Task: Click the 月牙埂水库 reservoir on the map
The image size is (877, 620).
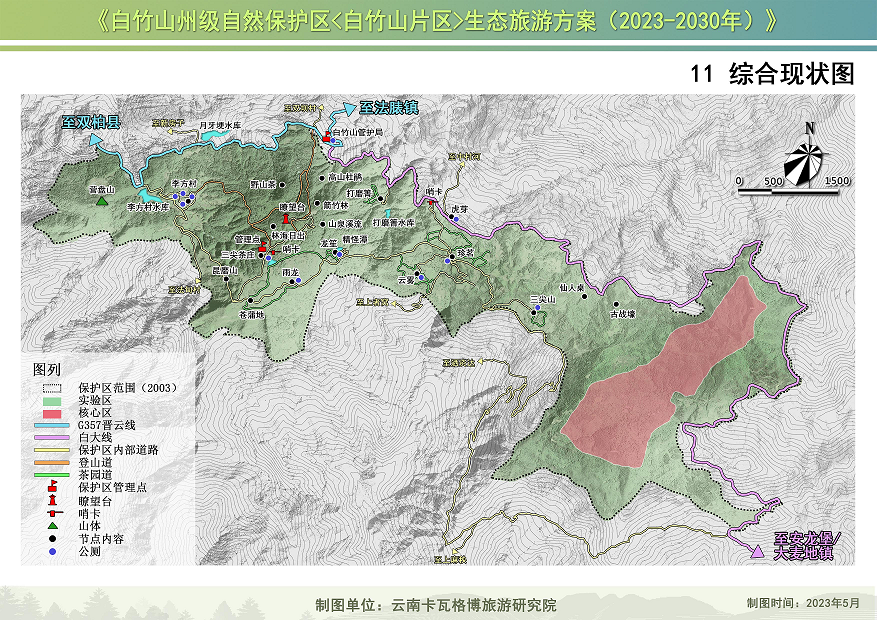Action: [220, 126]
